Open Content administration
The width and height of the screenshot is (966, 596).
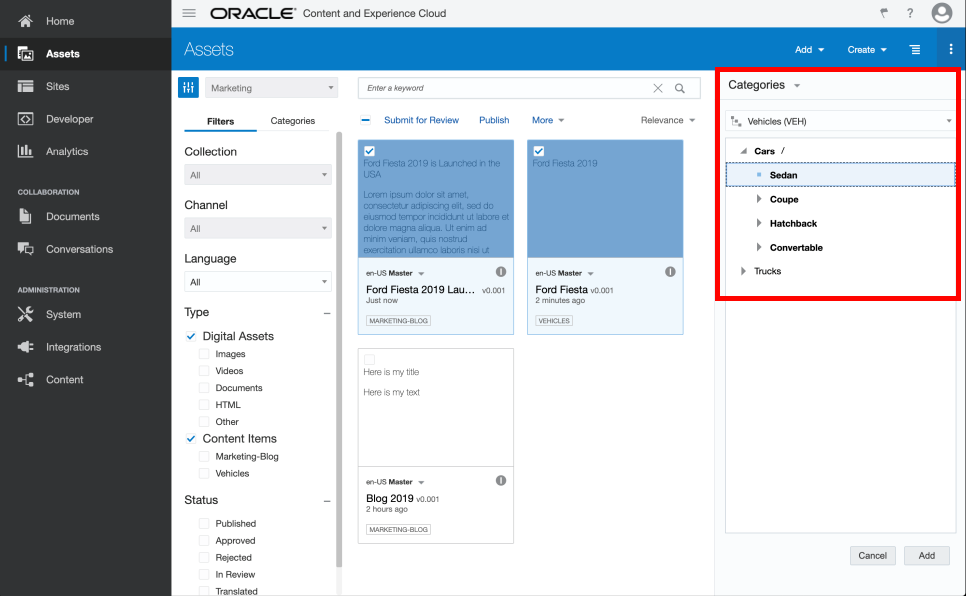point(64,380)
